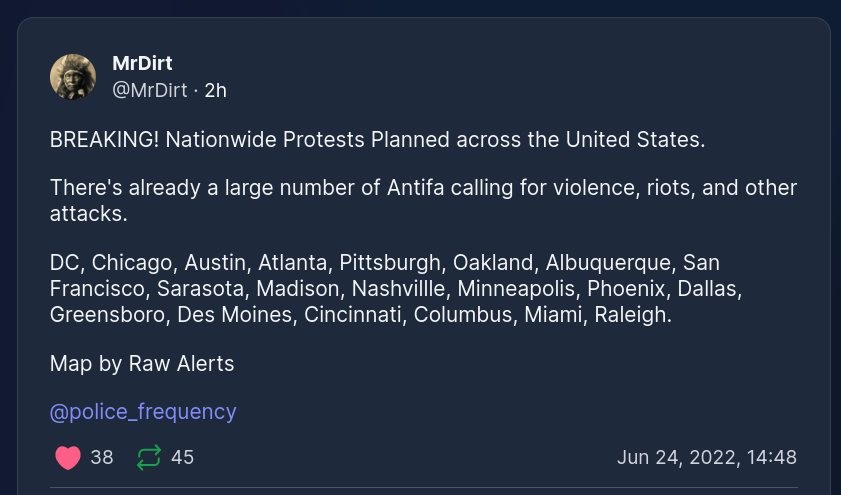Open the @MrDirt handle link
841x495 pixels.
click(x=150, y=90)
